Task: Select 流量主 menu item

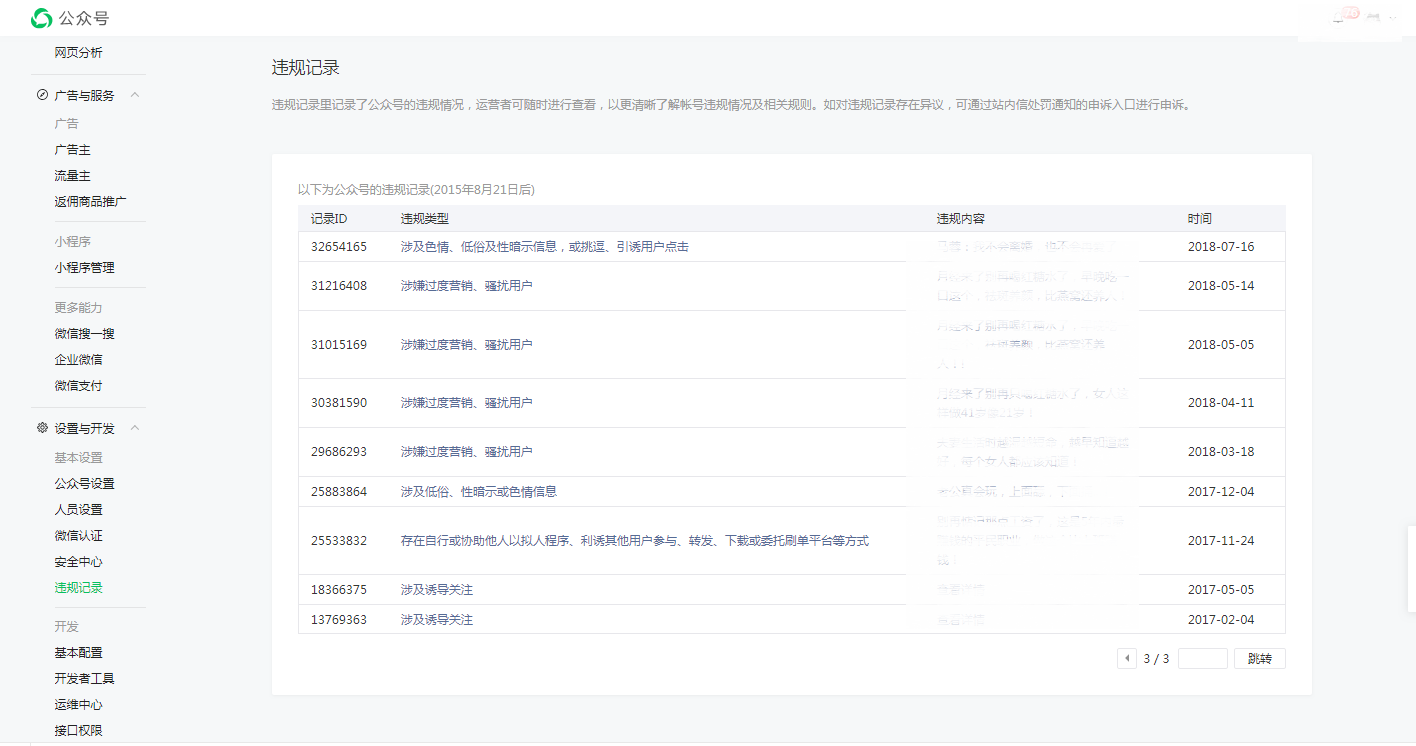Action: click(72, 176)
